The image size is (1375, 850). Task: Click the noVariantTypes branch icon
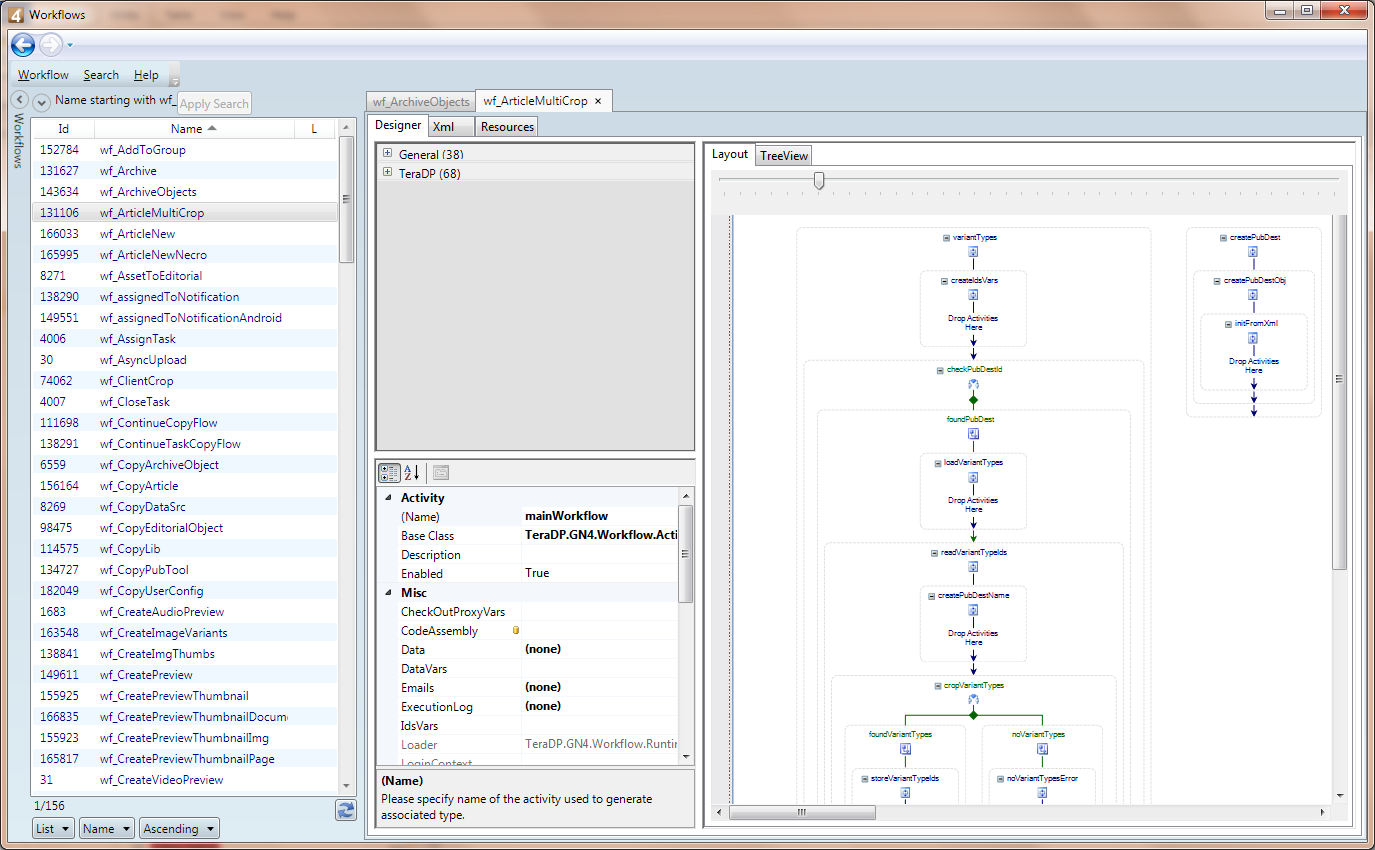click(1042, 749)
